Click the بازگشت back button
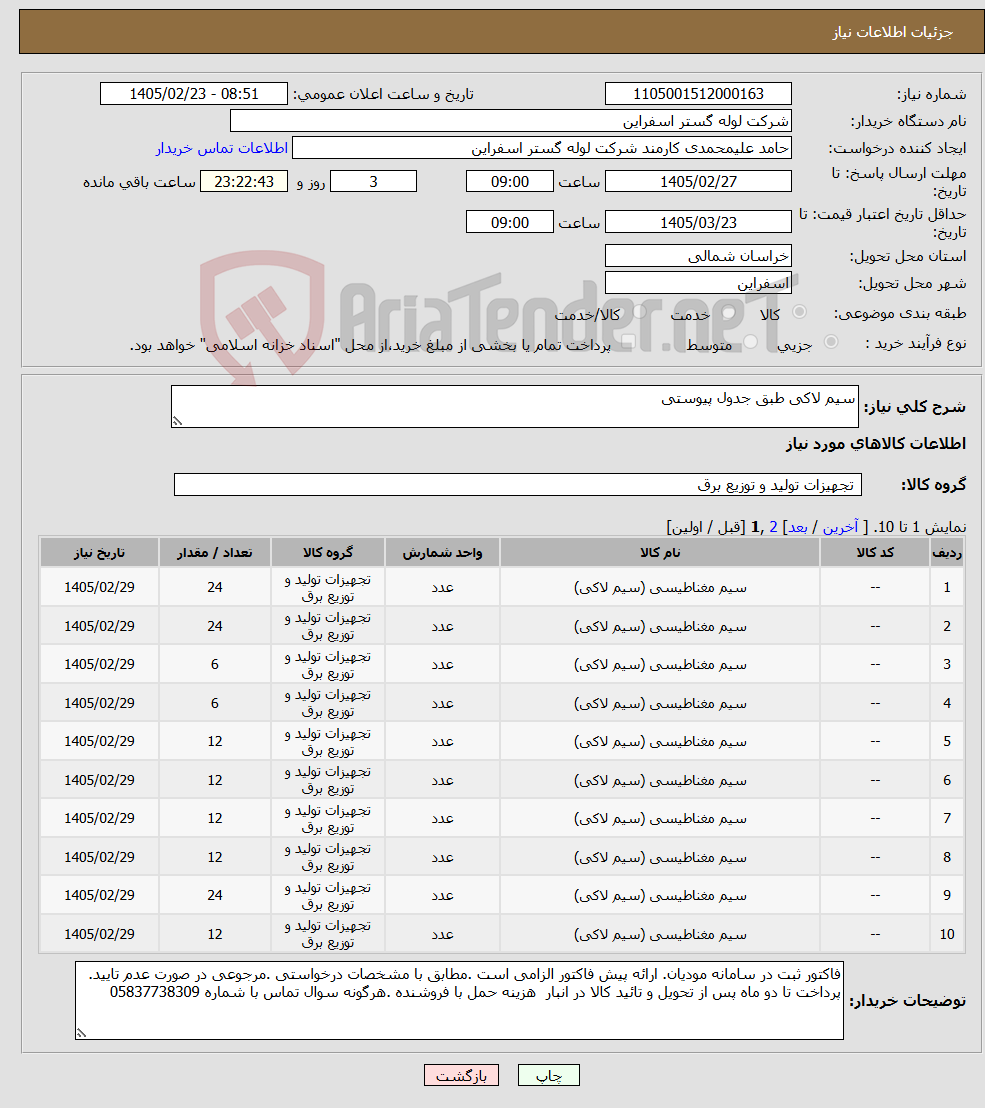Image resolution: width=985 pixels, height=1108 pixels. click(461, 1075)
